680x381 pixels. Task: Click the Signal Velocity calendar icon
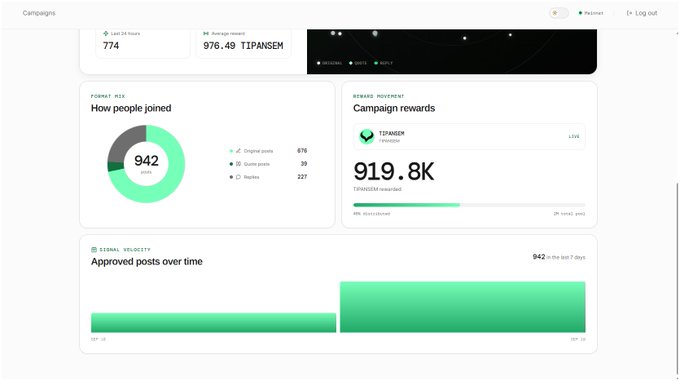[94, 250]
